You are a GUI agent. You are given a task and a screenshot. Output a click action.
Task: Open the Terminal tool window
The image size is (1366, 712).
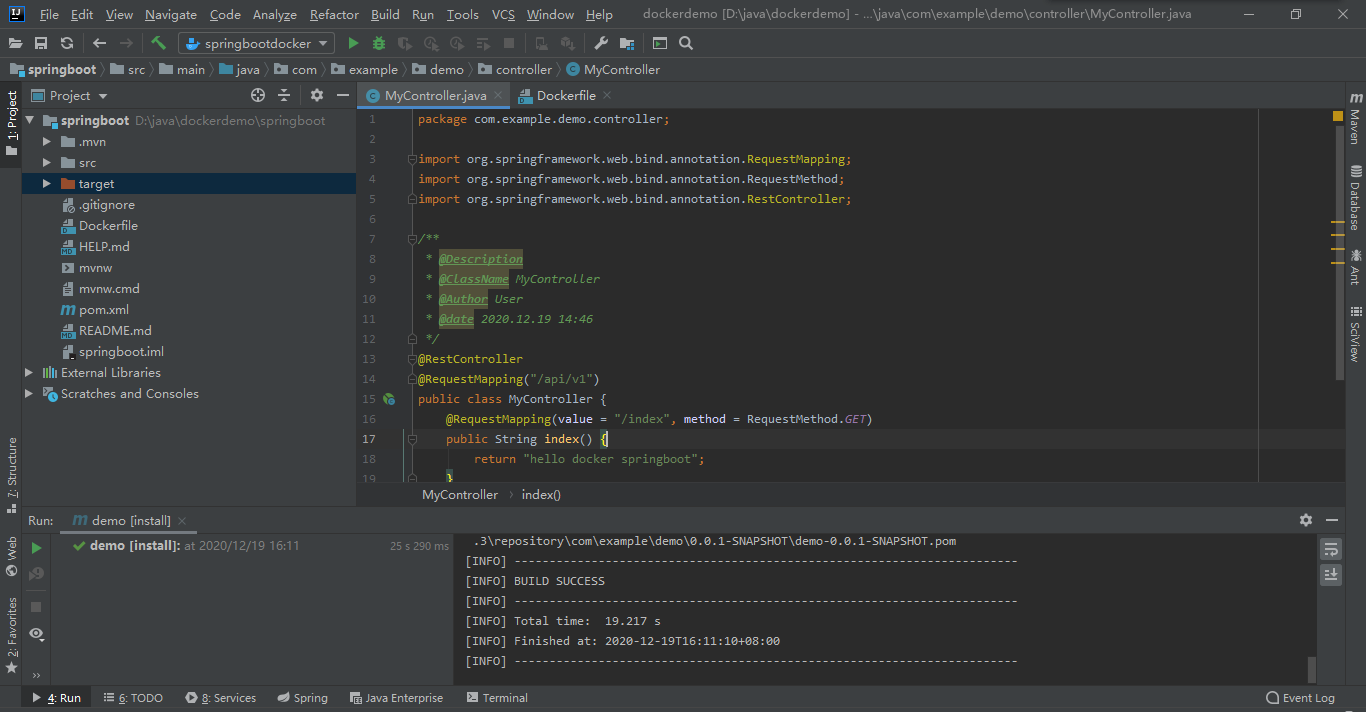[496, 698]
